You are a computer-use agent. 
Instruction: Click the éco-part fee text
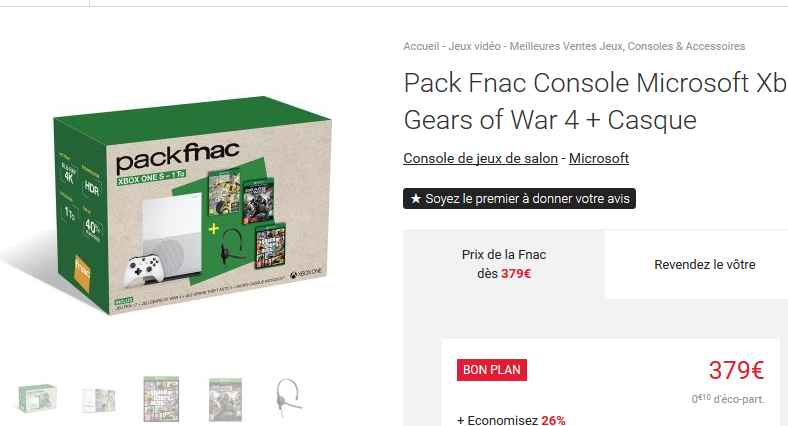728,399
